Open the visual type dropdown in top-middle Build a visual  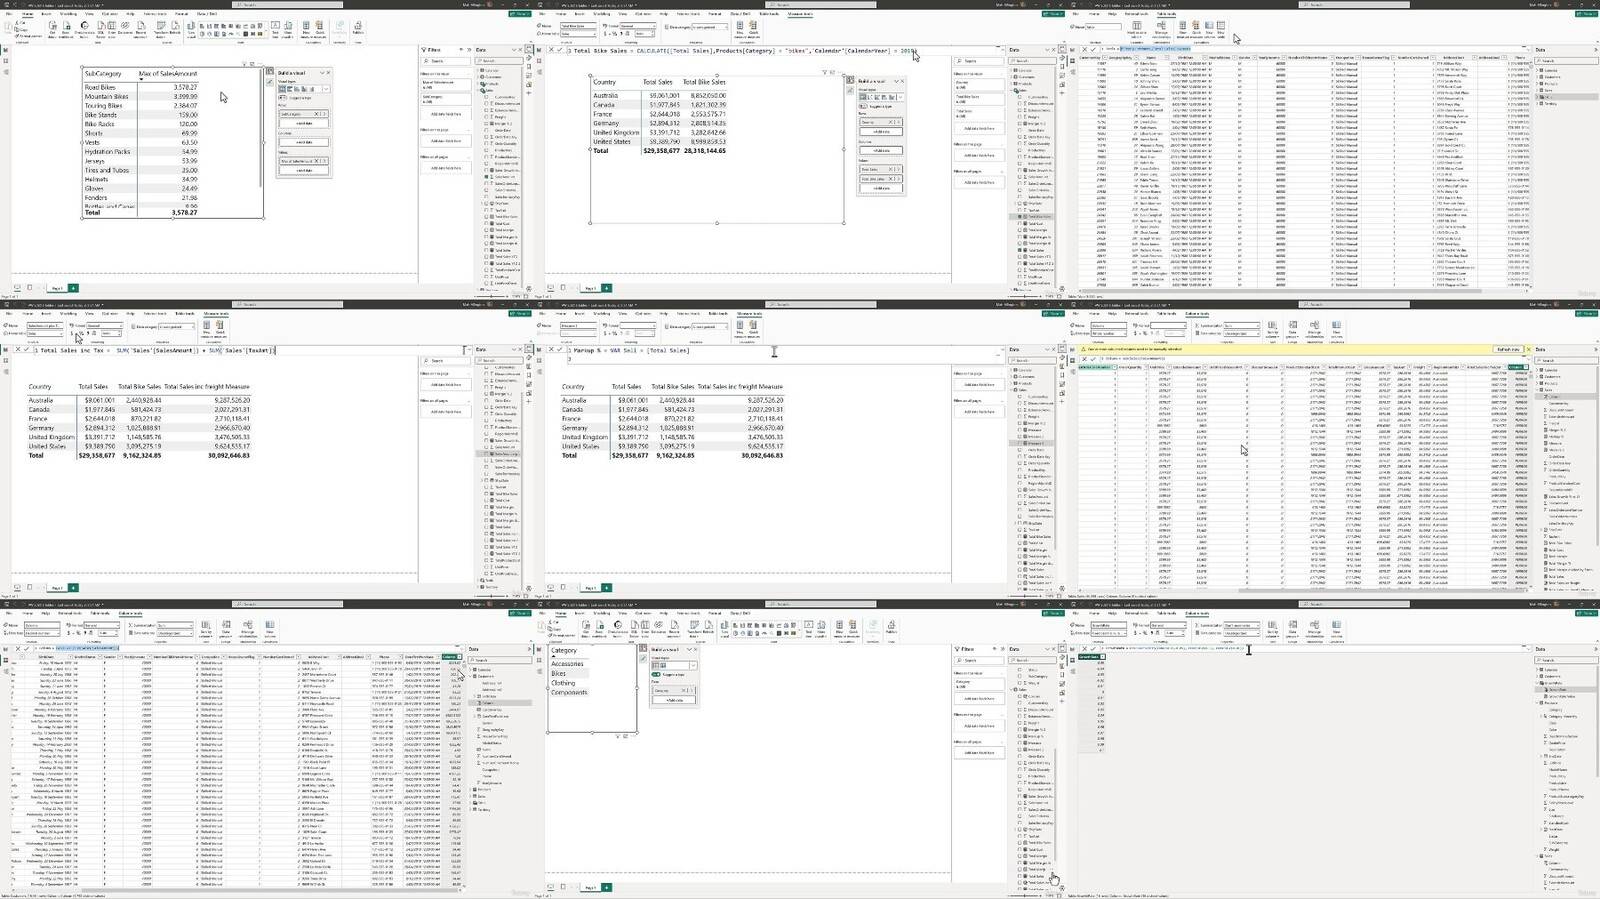[900, 97]
